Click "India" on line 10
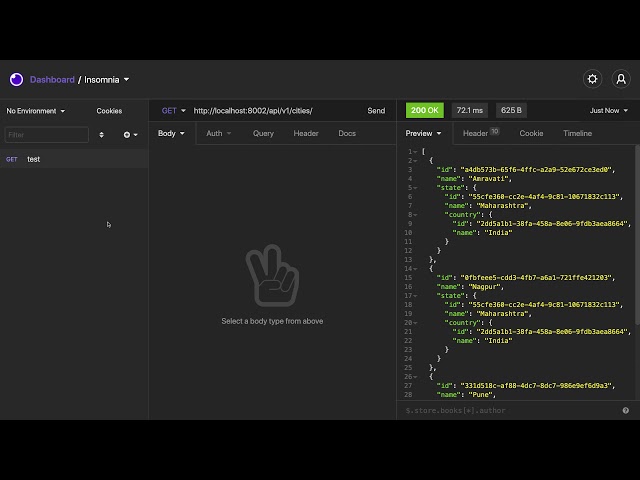This screenshot has width=640, height=480. [498, 233]
